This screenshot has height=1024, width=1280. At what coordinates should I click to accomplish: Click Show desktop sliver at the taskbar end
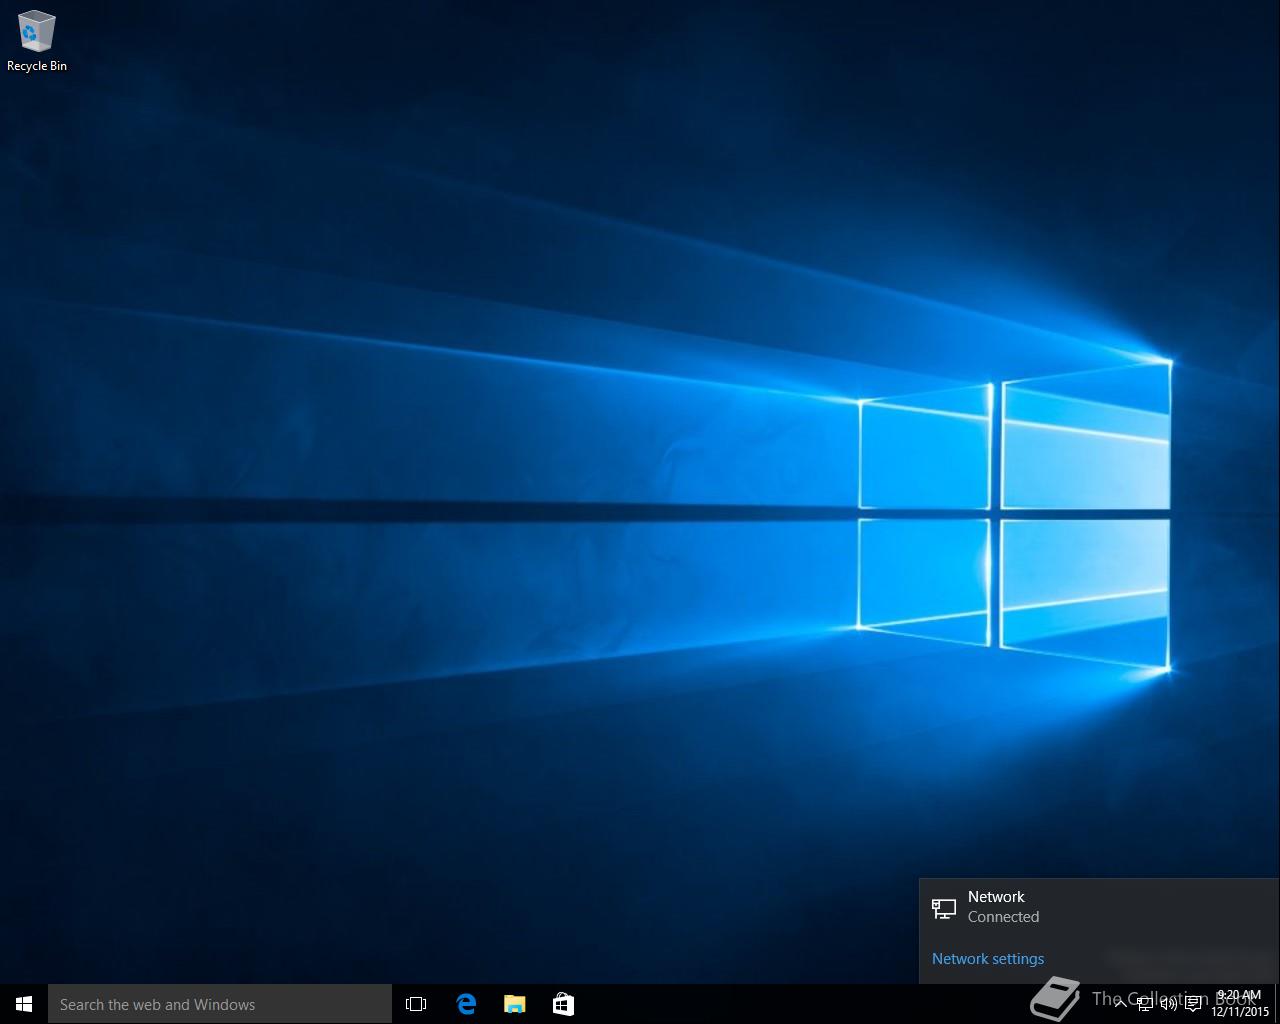click(x=1277, y=1004)
